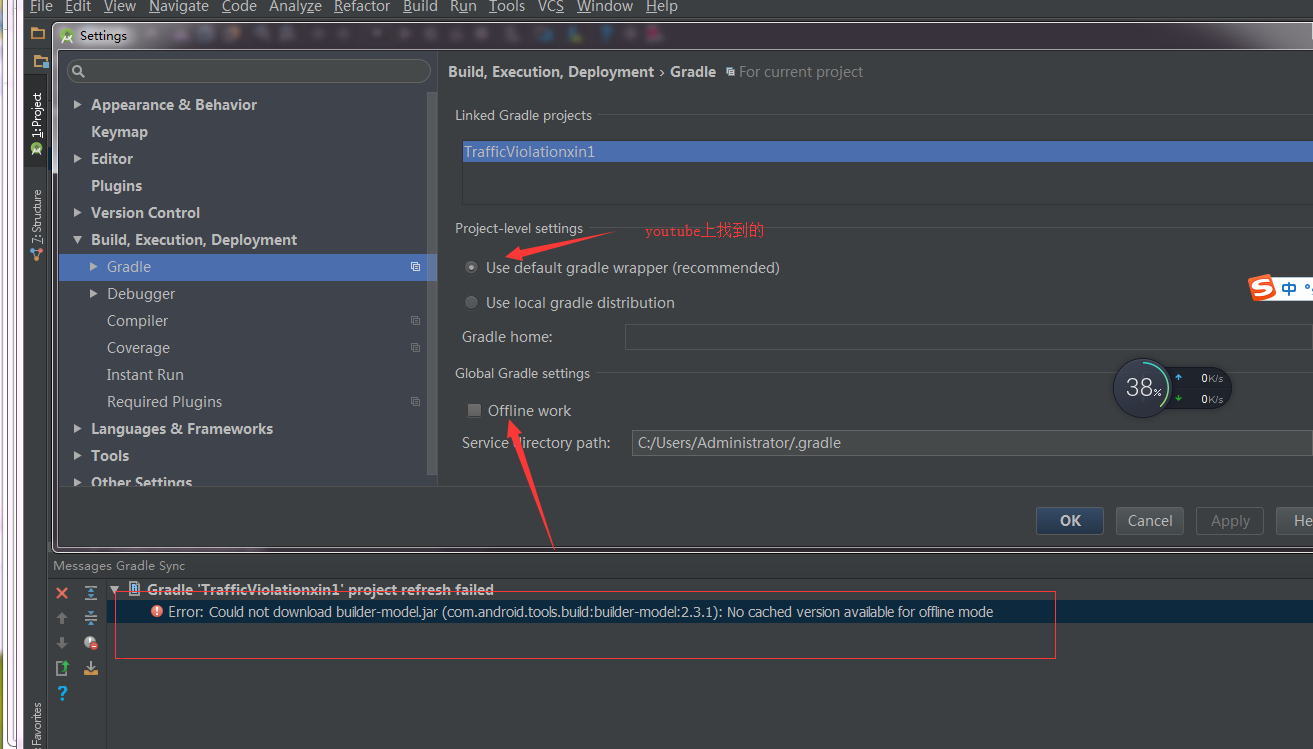Click the per-project icon beside Required Plugins
This screenshot has width=1313, height=749.
click(415, 402)
